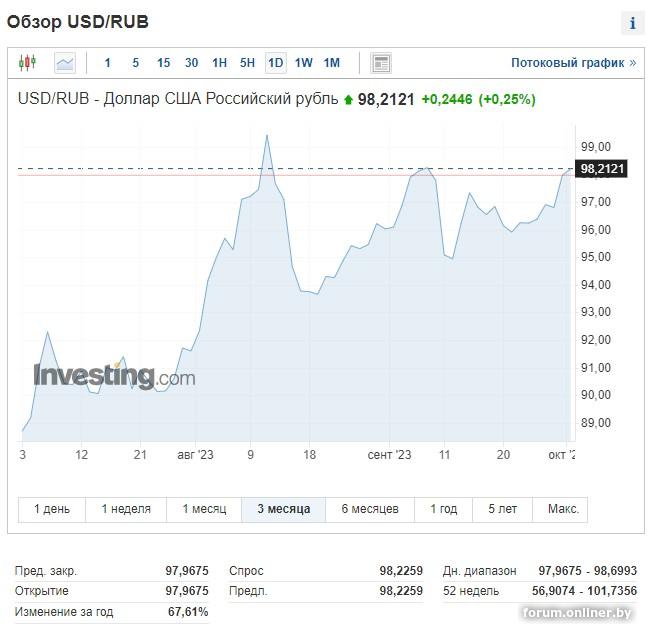Screen dimensions: 652x634
Task: Open the news list icon in toolbar
Action: 380,63
